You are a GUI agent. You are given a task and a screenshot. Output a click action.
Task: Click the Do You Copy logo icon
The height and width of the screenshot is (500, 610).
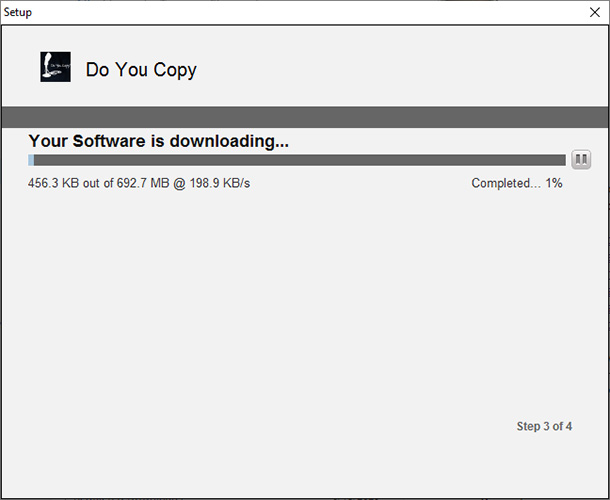click(x=55, y=67)
